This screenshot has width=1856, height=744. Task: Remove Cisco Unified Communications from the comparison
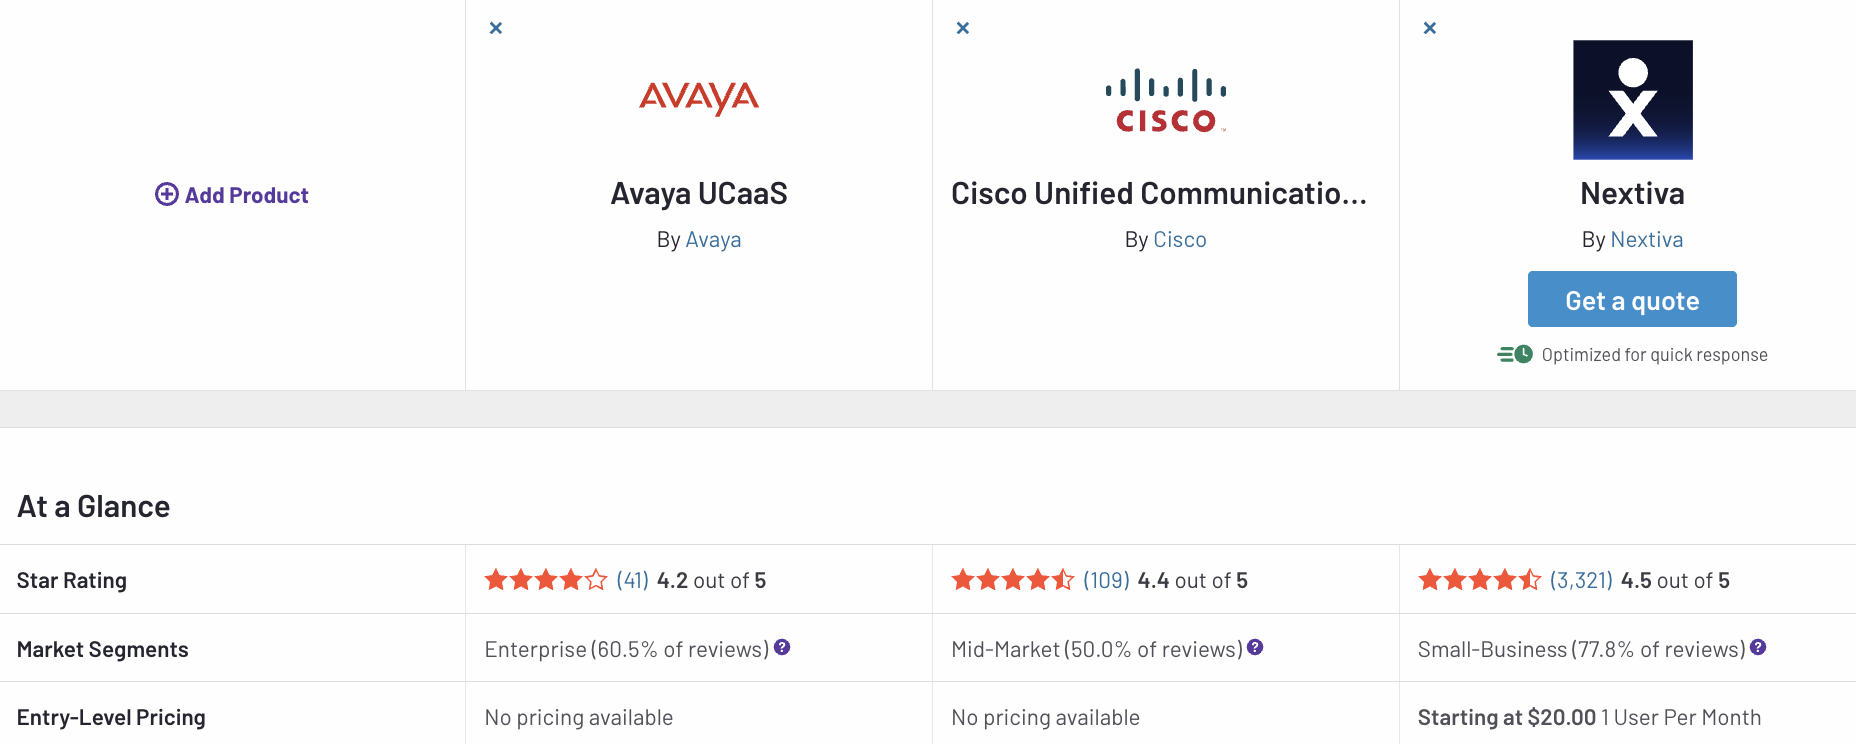(962, 28)
